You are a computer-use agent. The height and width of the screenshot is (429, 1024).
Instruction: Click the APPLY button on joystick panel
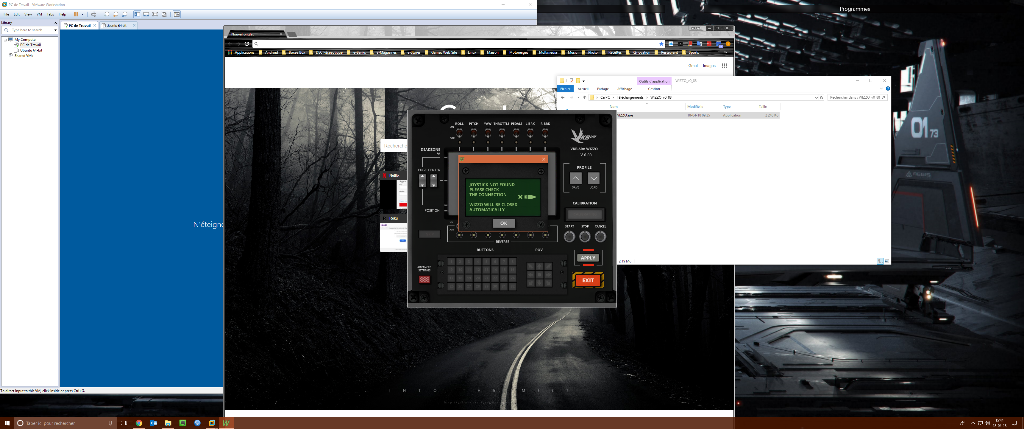(x=588, y=258)
